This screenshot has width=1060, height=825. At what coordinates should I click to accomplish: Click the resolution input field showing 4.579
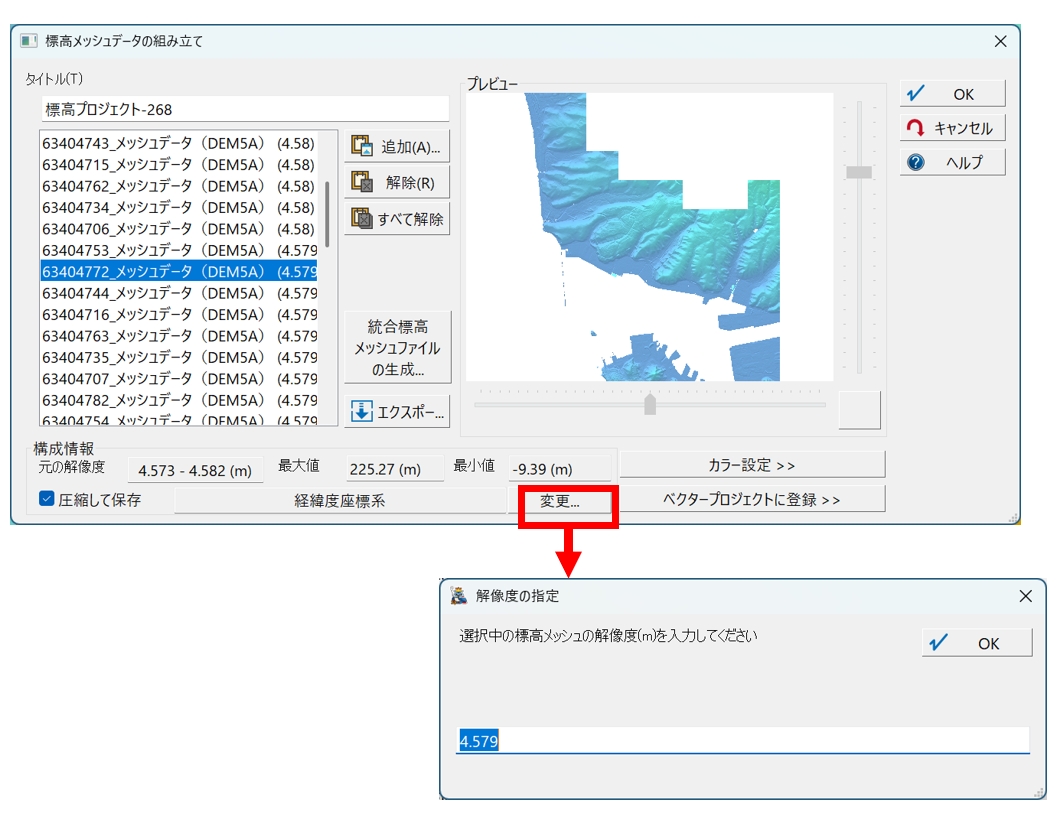pyautogui.click(x=740, y=741)
